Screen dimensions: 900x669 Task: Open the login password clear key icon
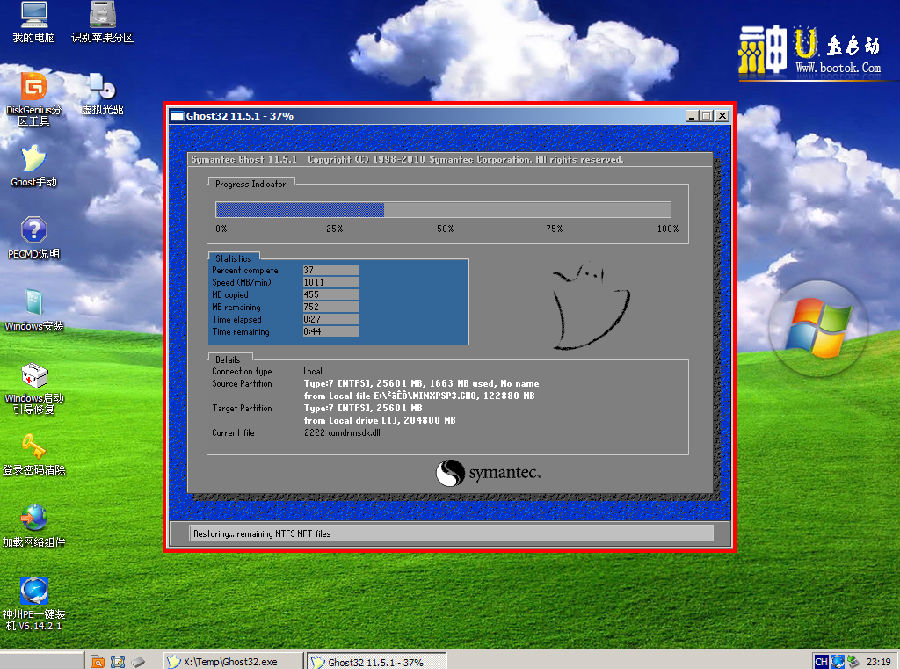33,450
